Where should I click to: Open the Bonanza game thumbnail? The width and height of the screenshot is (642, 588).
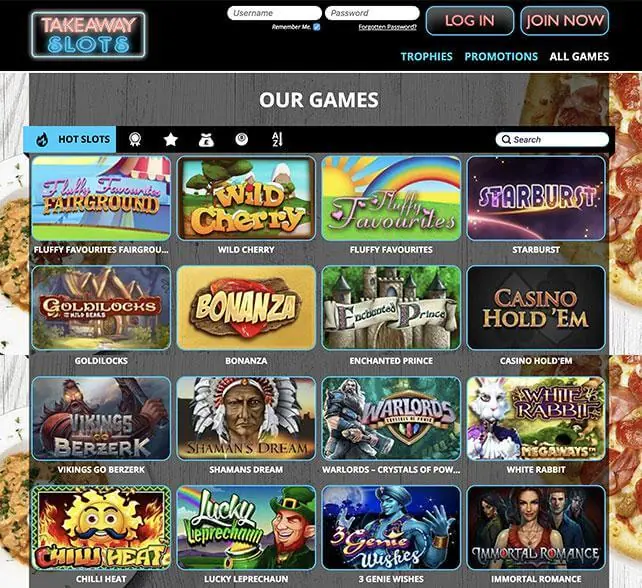pos(246,308)
